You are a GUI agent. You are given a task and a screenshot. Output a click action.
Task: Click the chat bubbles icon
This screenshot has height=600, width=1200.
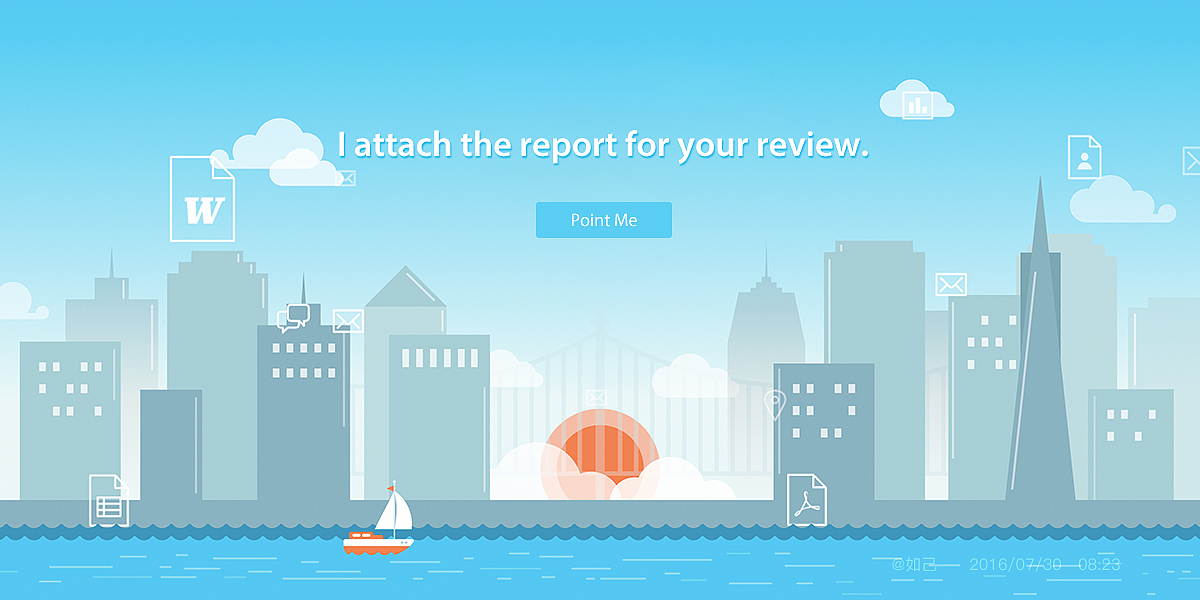click(x=293, y=318)
